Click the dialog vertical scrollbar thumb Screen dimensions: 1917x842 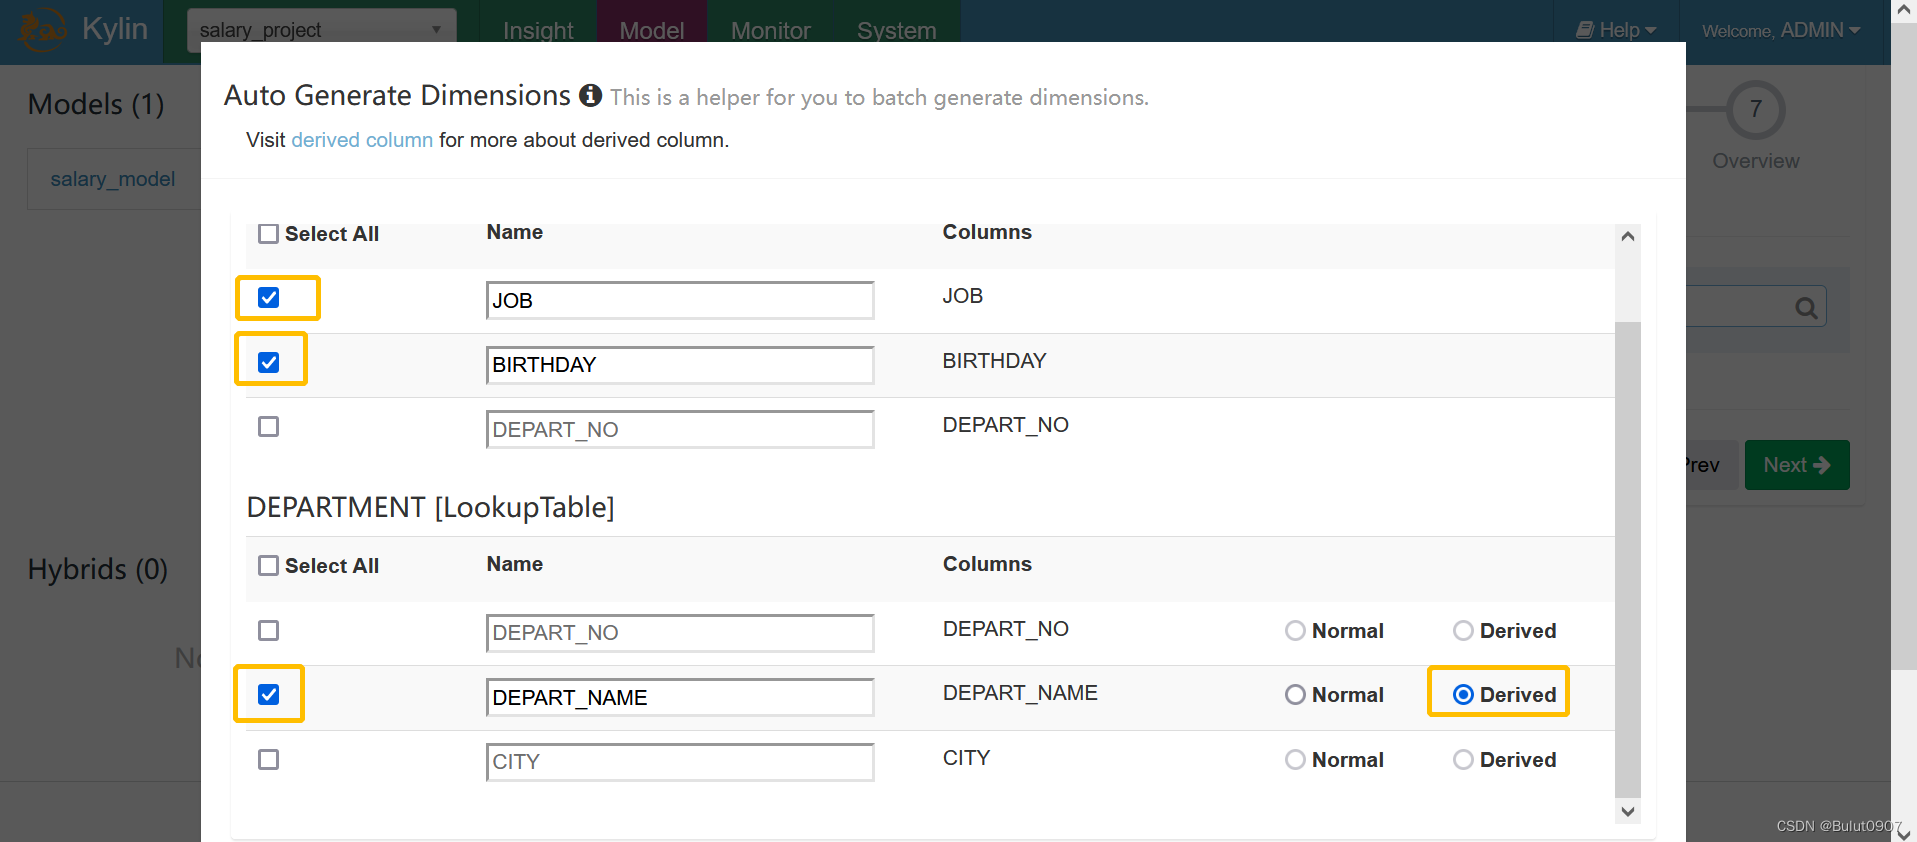(1628, 560)
